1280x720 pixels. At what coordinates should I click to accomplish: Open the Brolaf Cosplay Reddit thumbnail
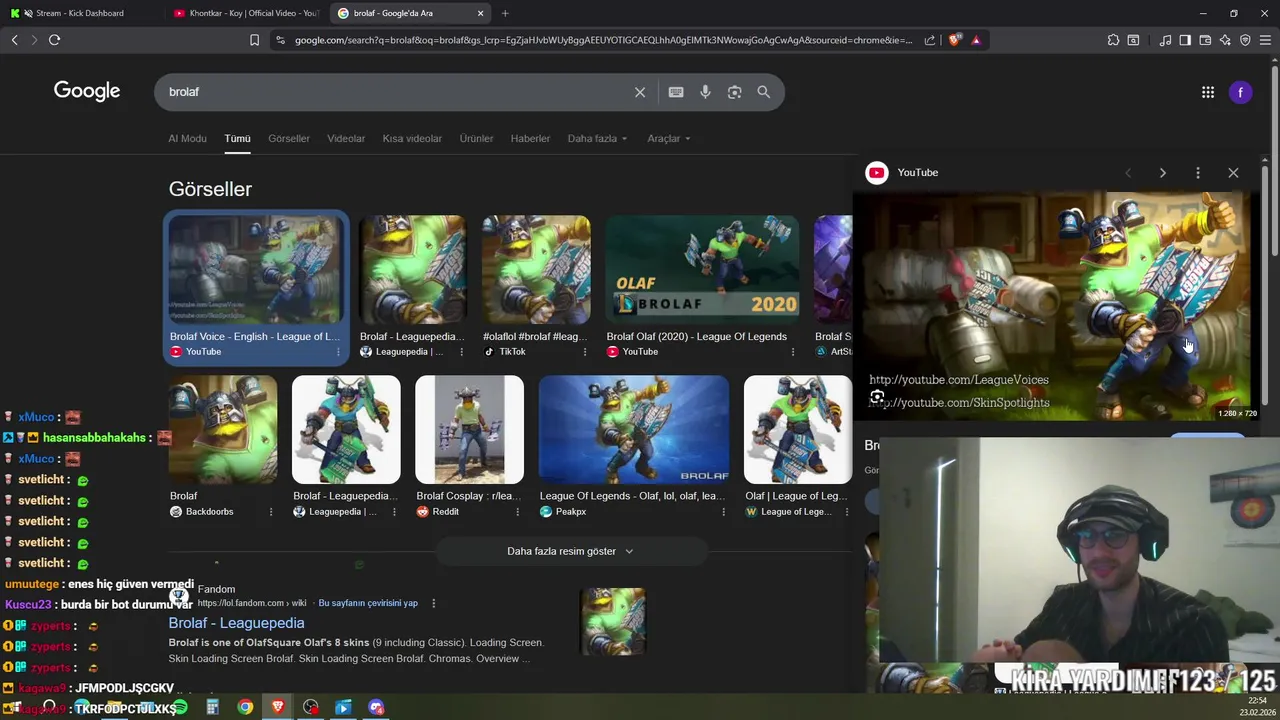(x=469, y=430)
